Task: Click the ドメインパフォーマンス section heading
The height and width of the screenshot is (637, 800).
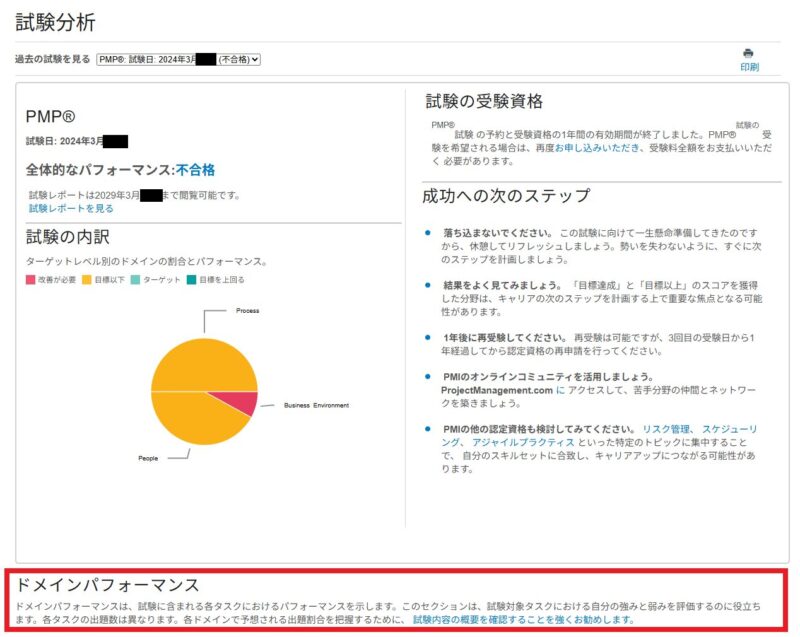Action: pyautogui.click(x=107, y=585)
